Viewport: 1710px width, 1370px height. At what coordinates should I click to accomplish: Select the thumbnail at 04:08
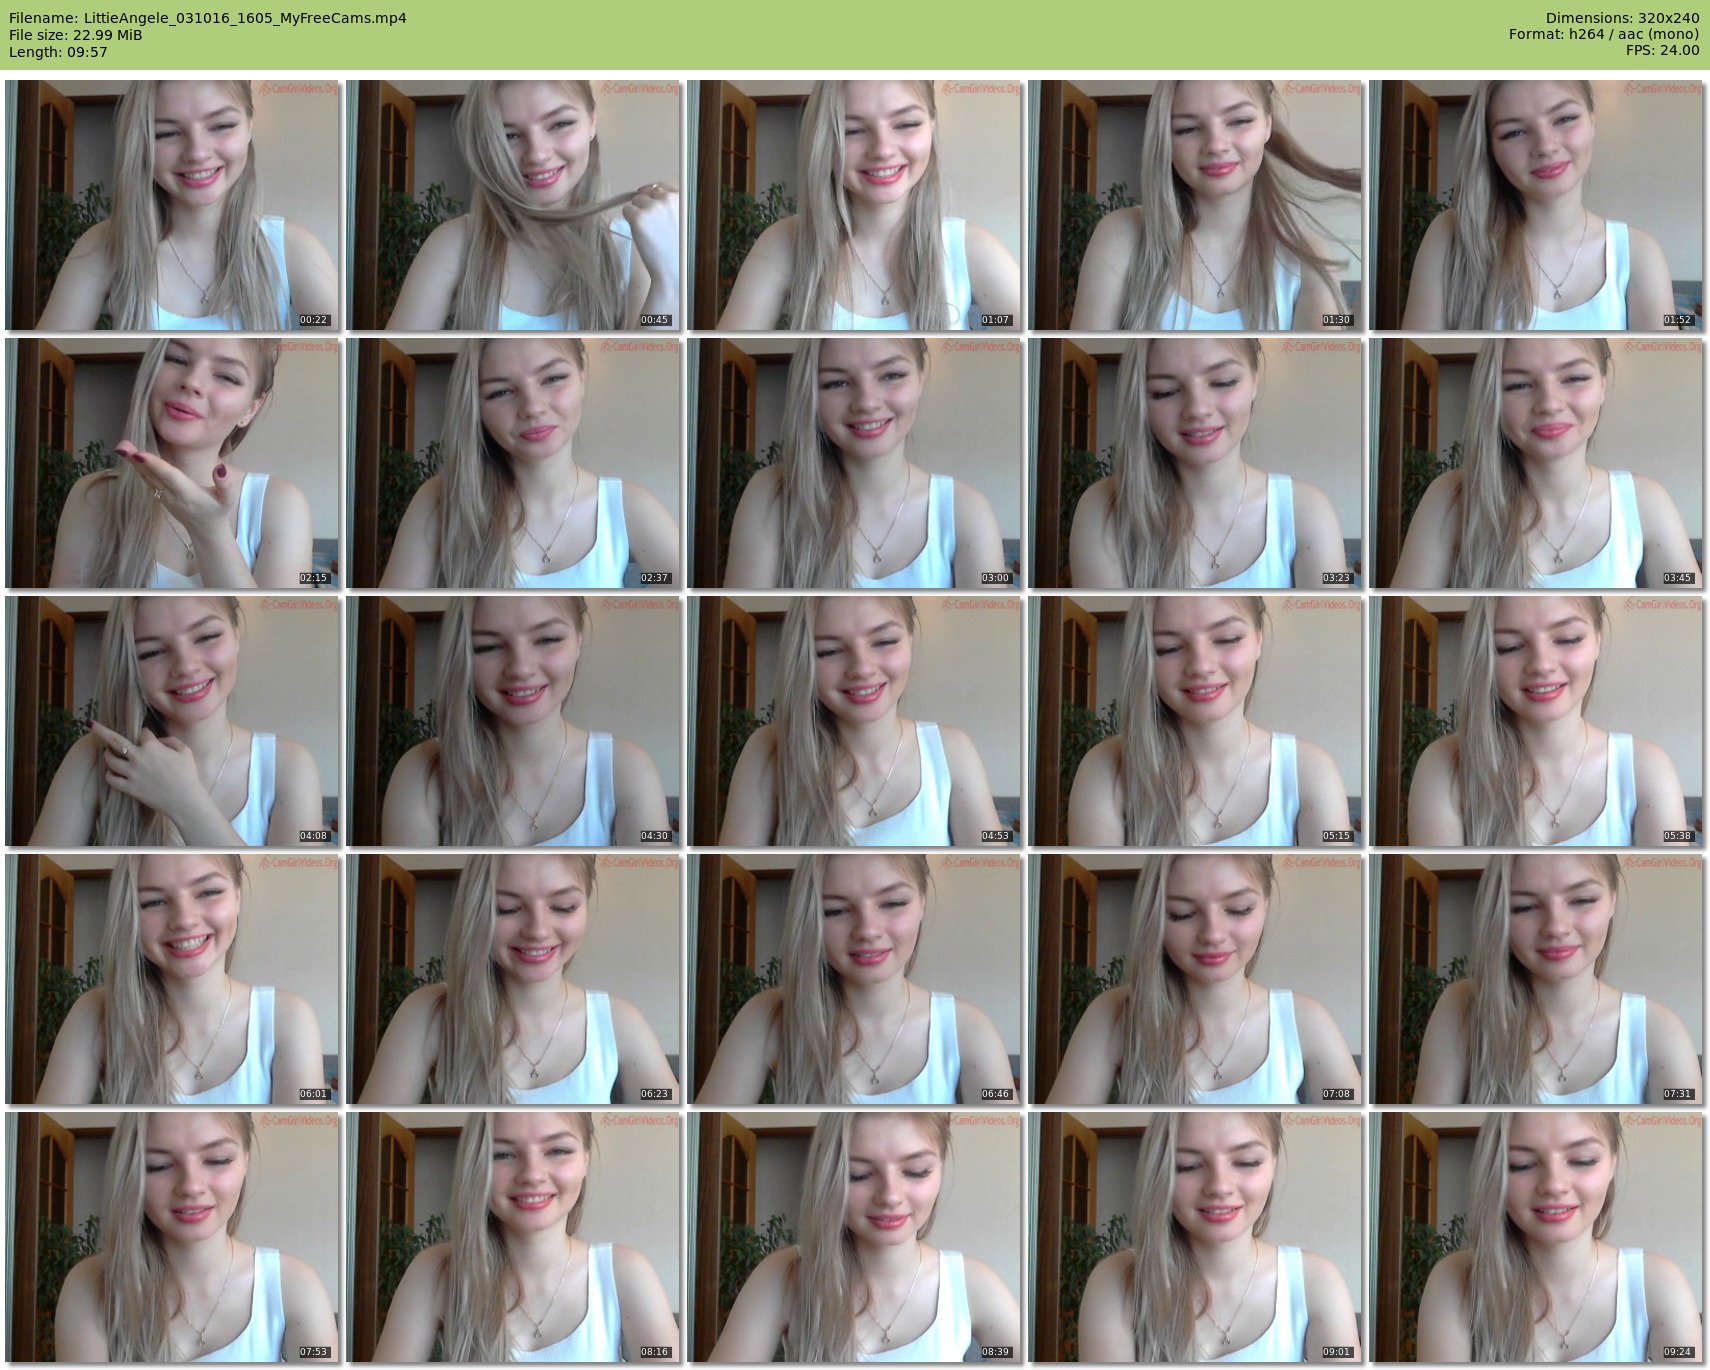(x=172, y=721)
